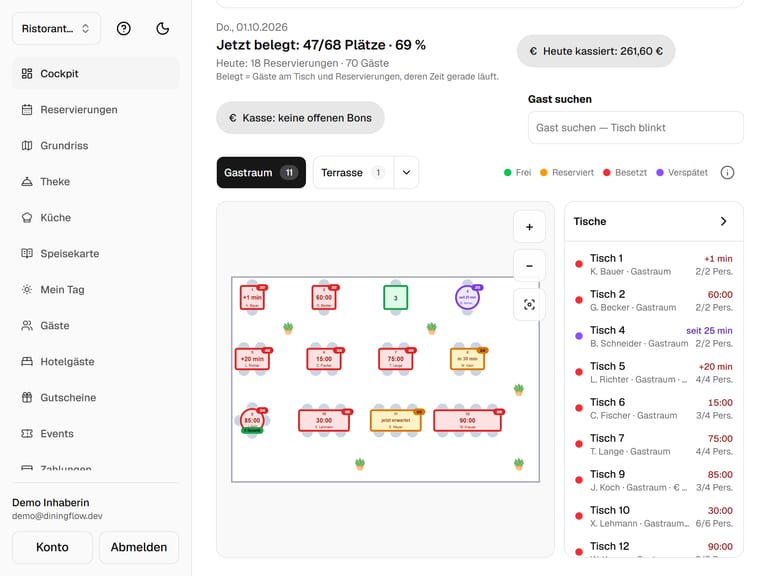The image size is (768, 576).
Task: Collapse the Tische panel chevron
Action: (x=723, y=221)
